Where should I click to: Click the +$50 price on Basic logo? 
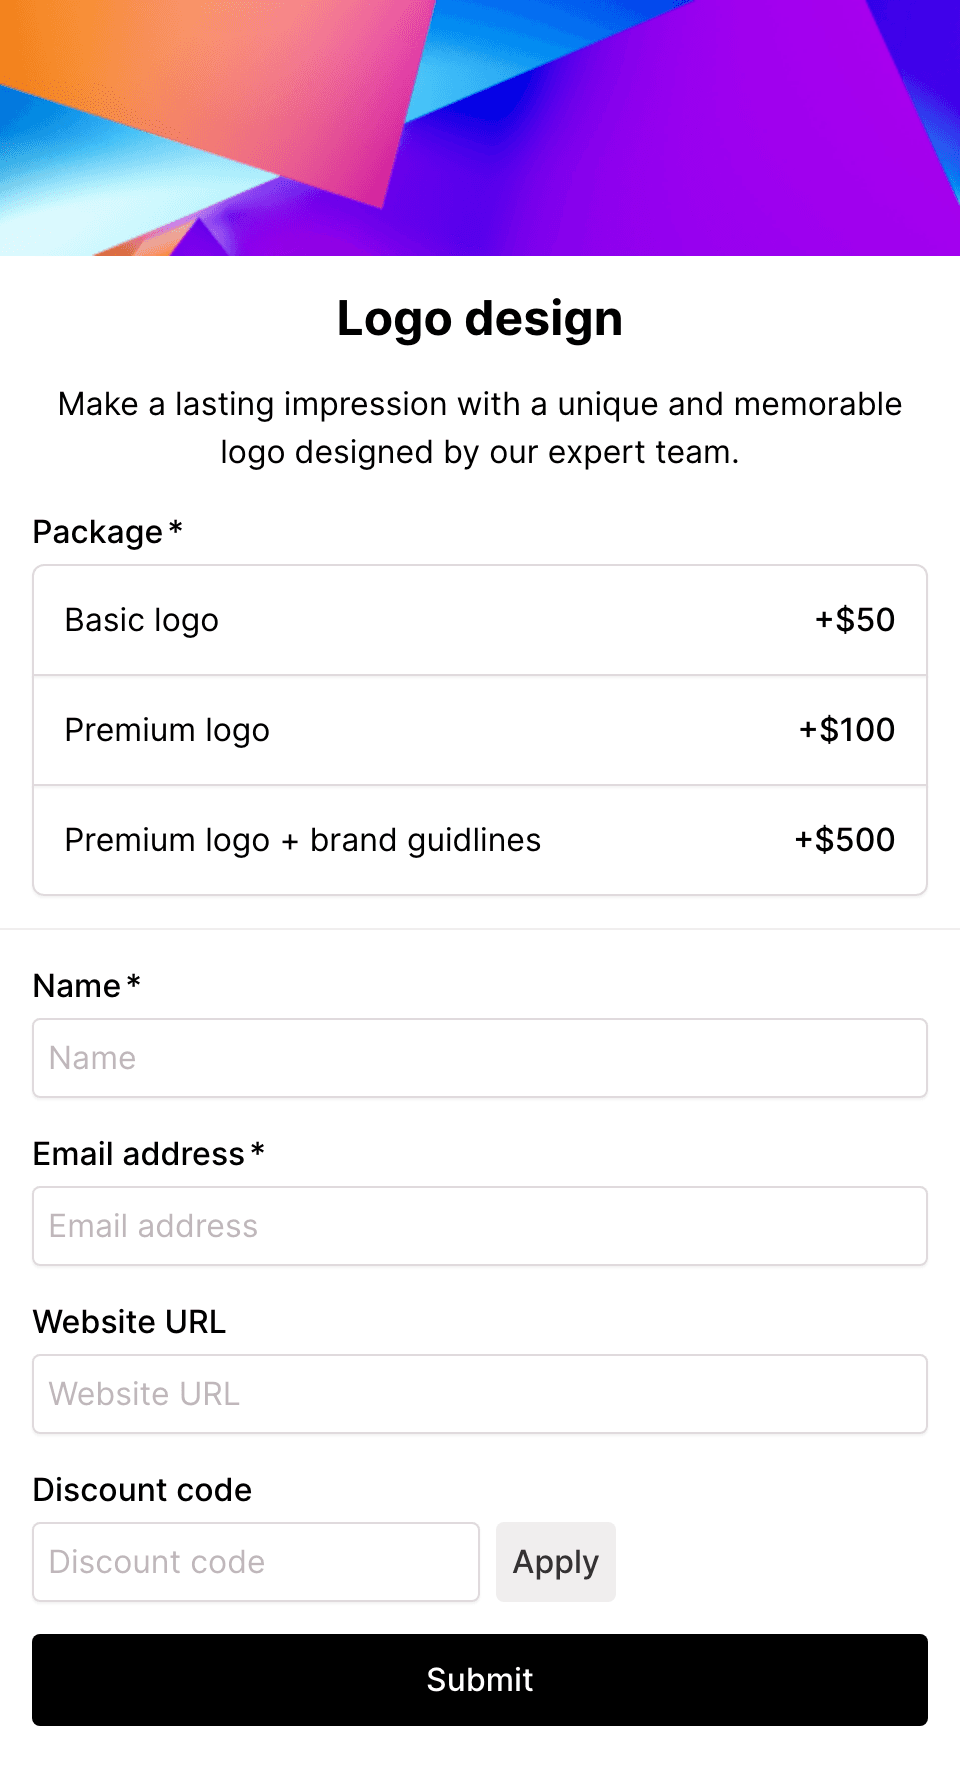[855, 620]
